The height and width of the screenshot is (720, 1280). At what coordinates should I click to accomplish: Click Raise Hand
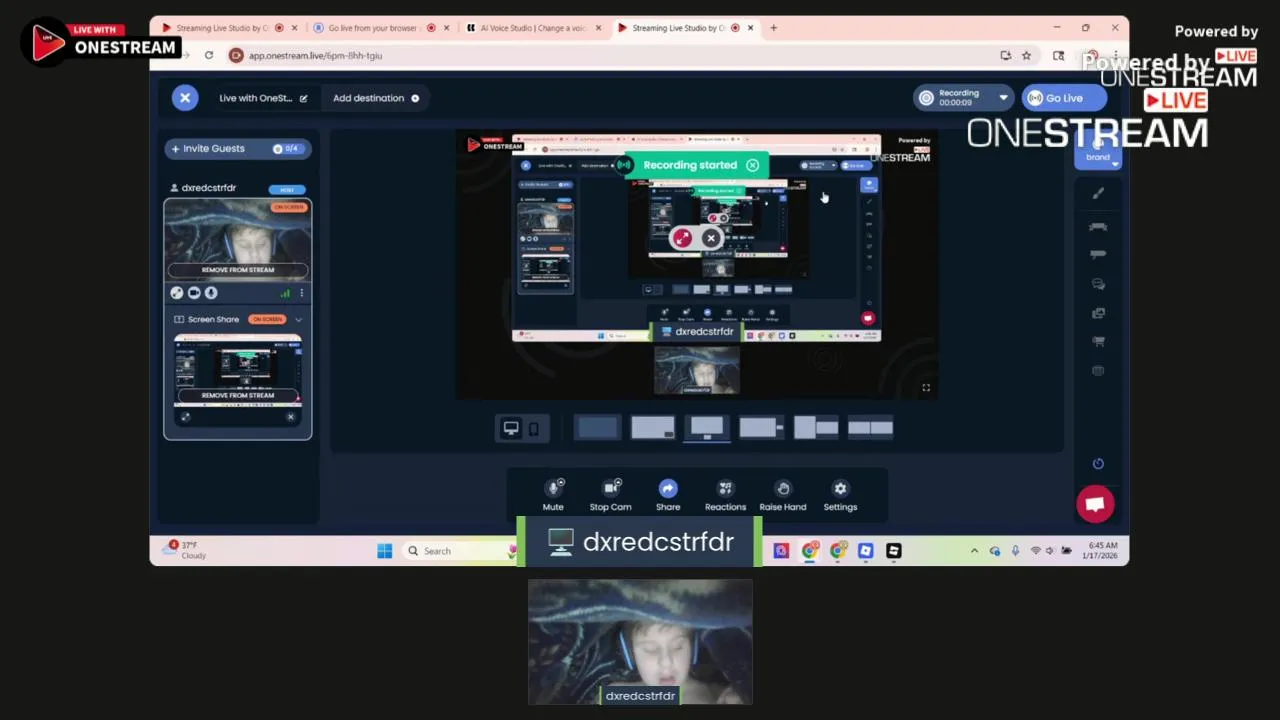coord(783,494)
